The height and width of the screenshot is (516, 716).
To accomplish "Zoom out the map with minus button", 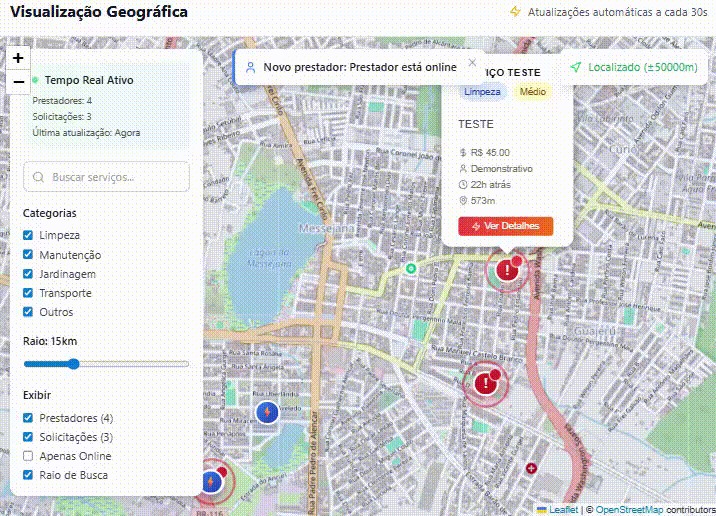I will click(x=18, y=82).
